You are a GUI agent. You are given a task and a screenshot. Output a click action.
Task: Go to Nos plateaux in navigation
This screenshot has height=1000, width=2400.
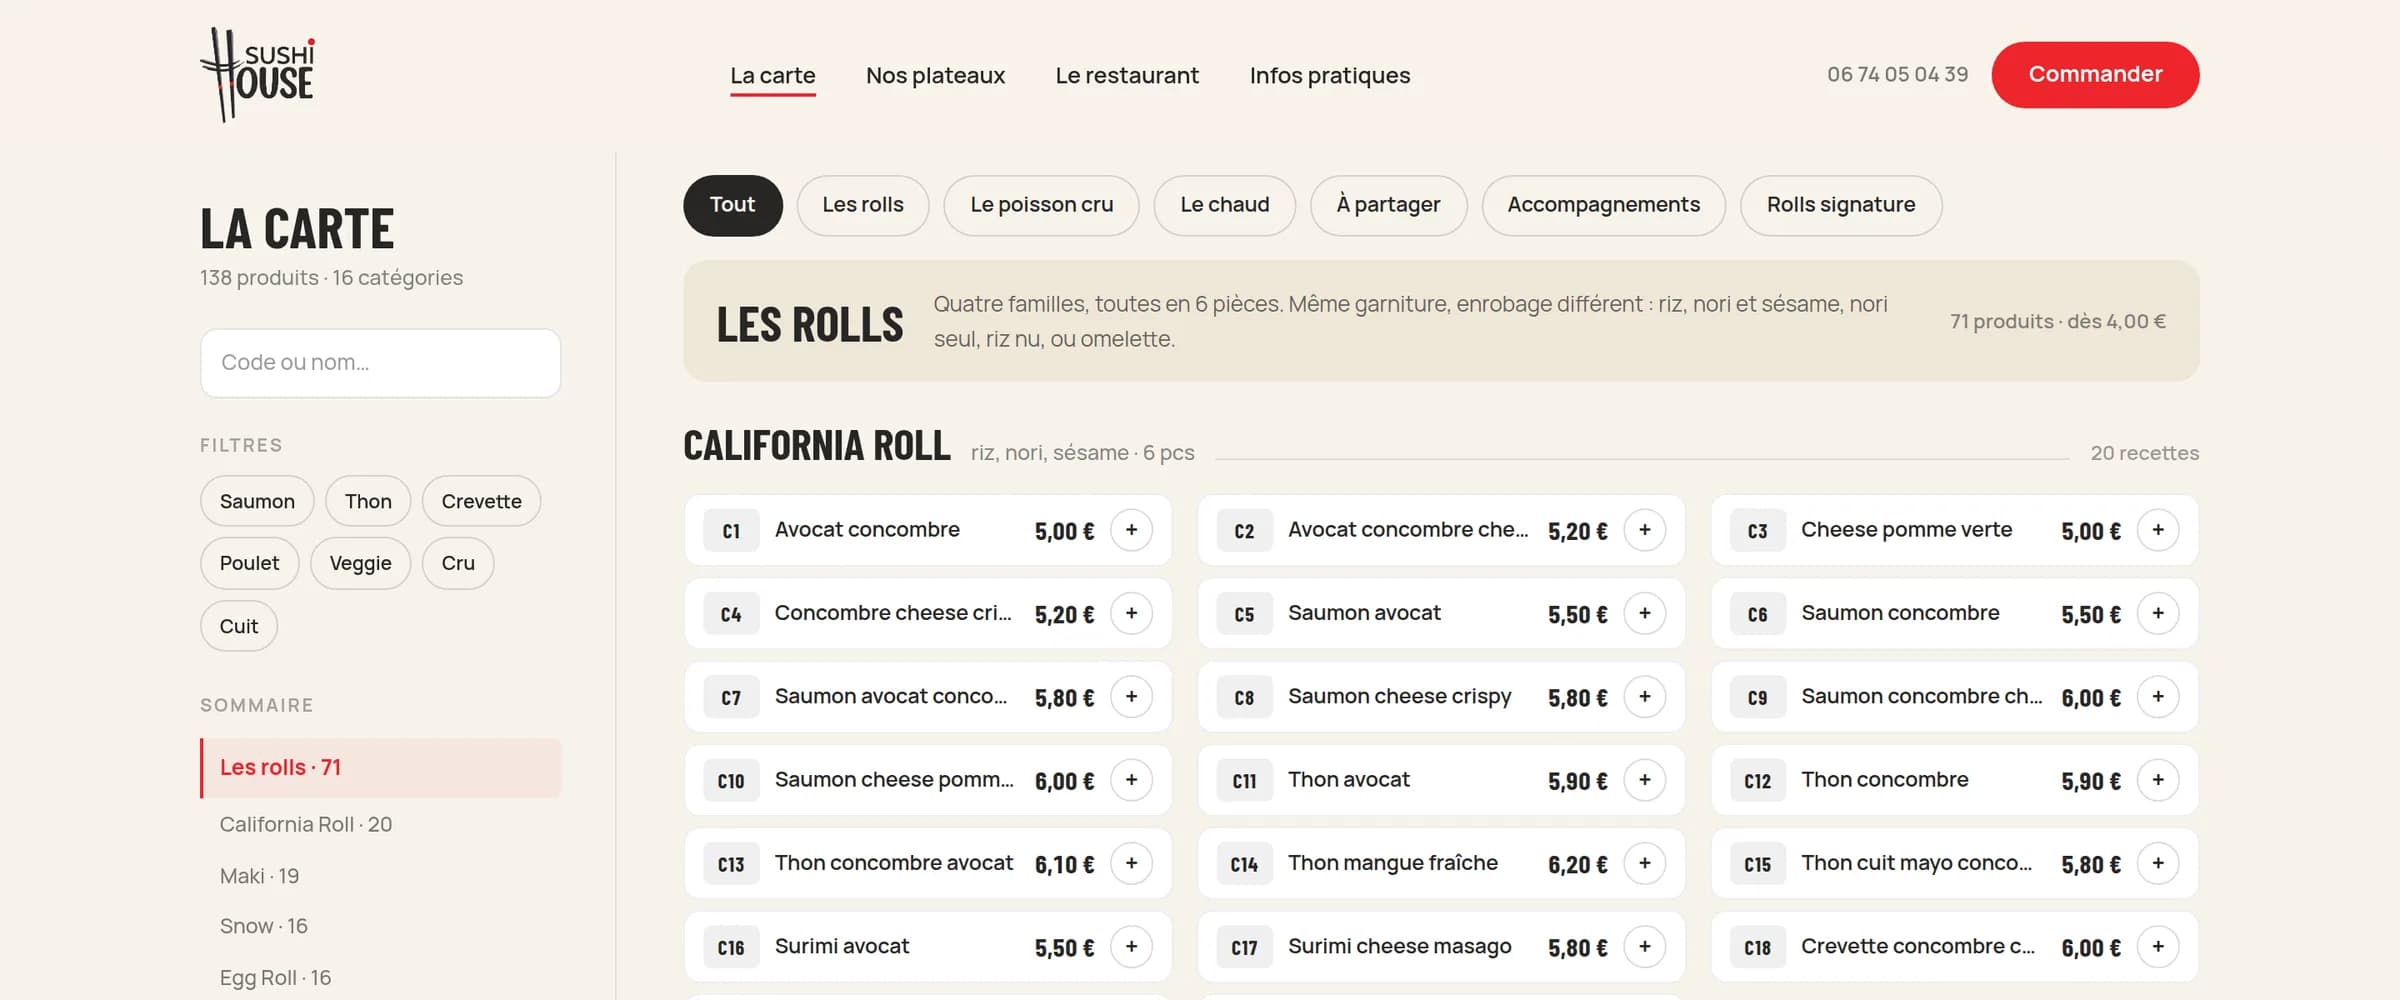pyautogui.click(x=935, y=76)
